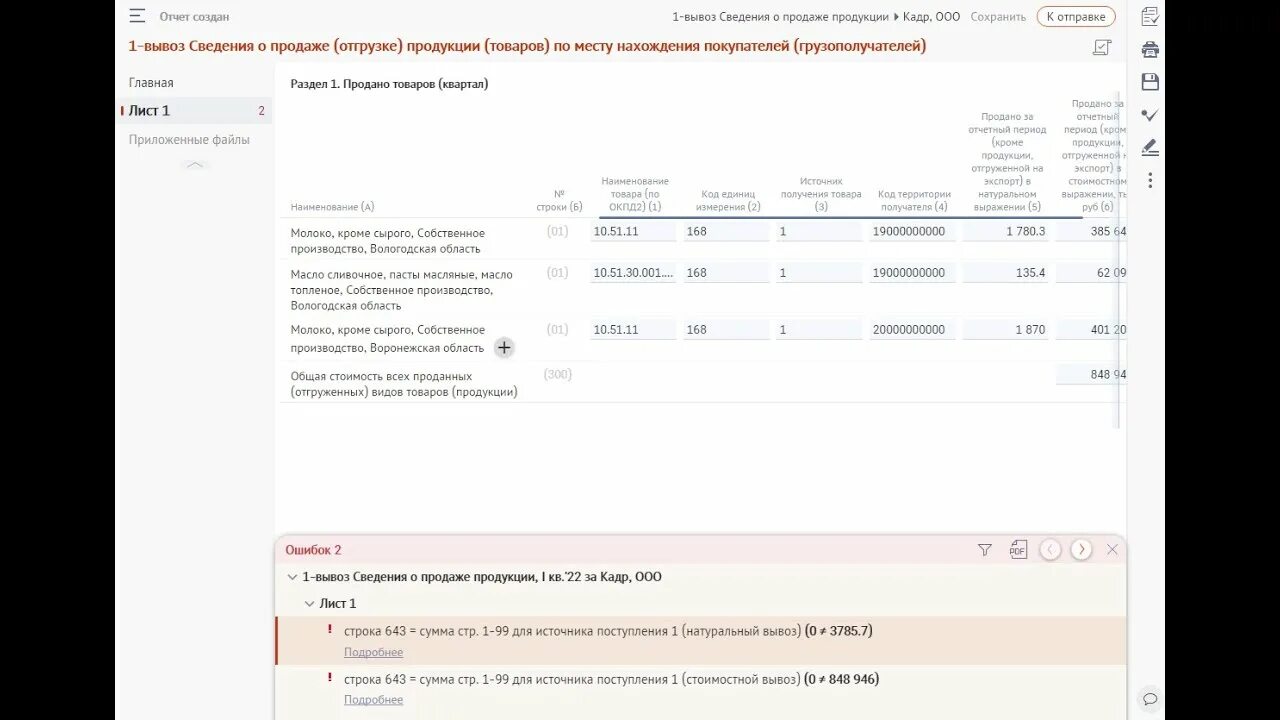Collapse the 1-вывоз report error tree
Screen dimensions: 1280x720
292,577
